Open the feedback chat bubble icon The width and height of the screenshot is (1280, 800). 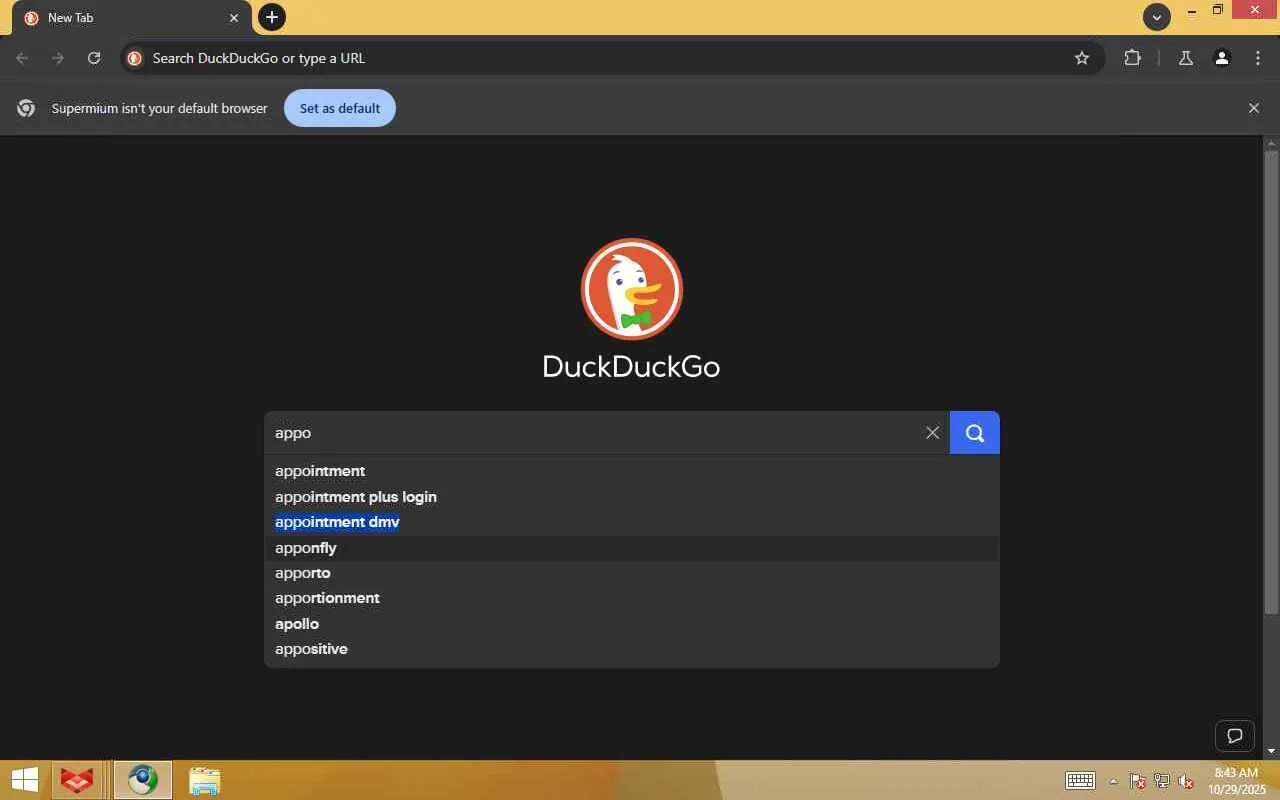click(x=1235, y=736)
